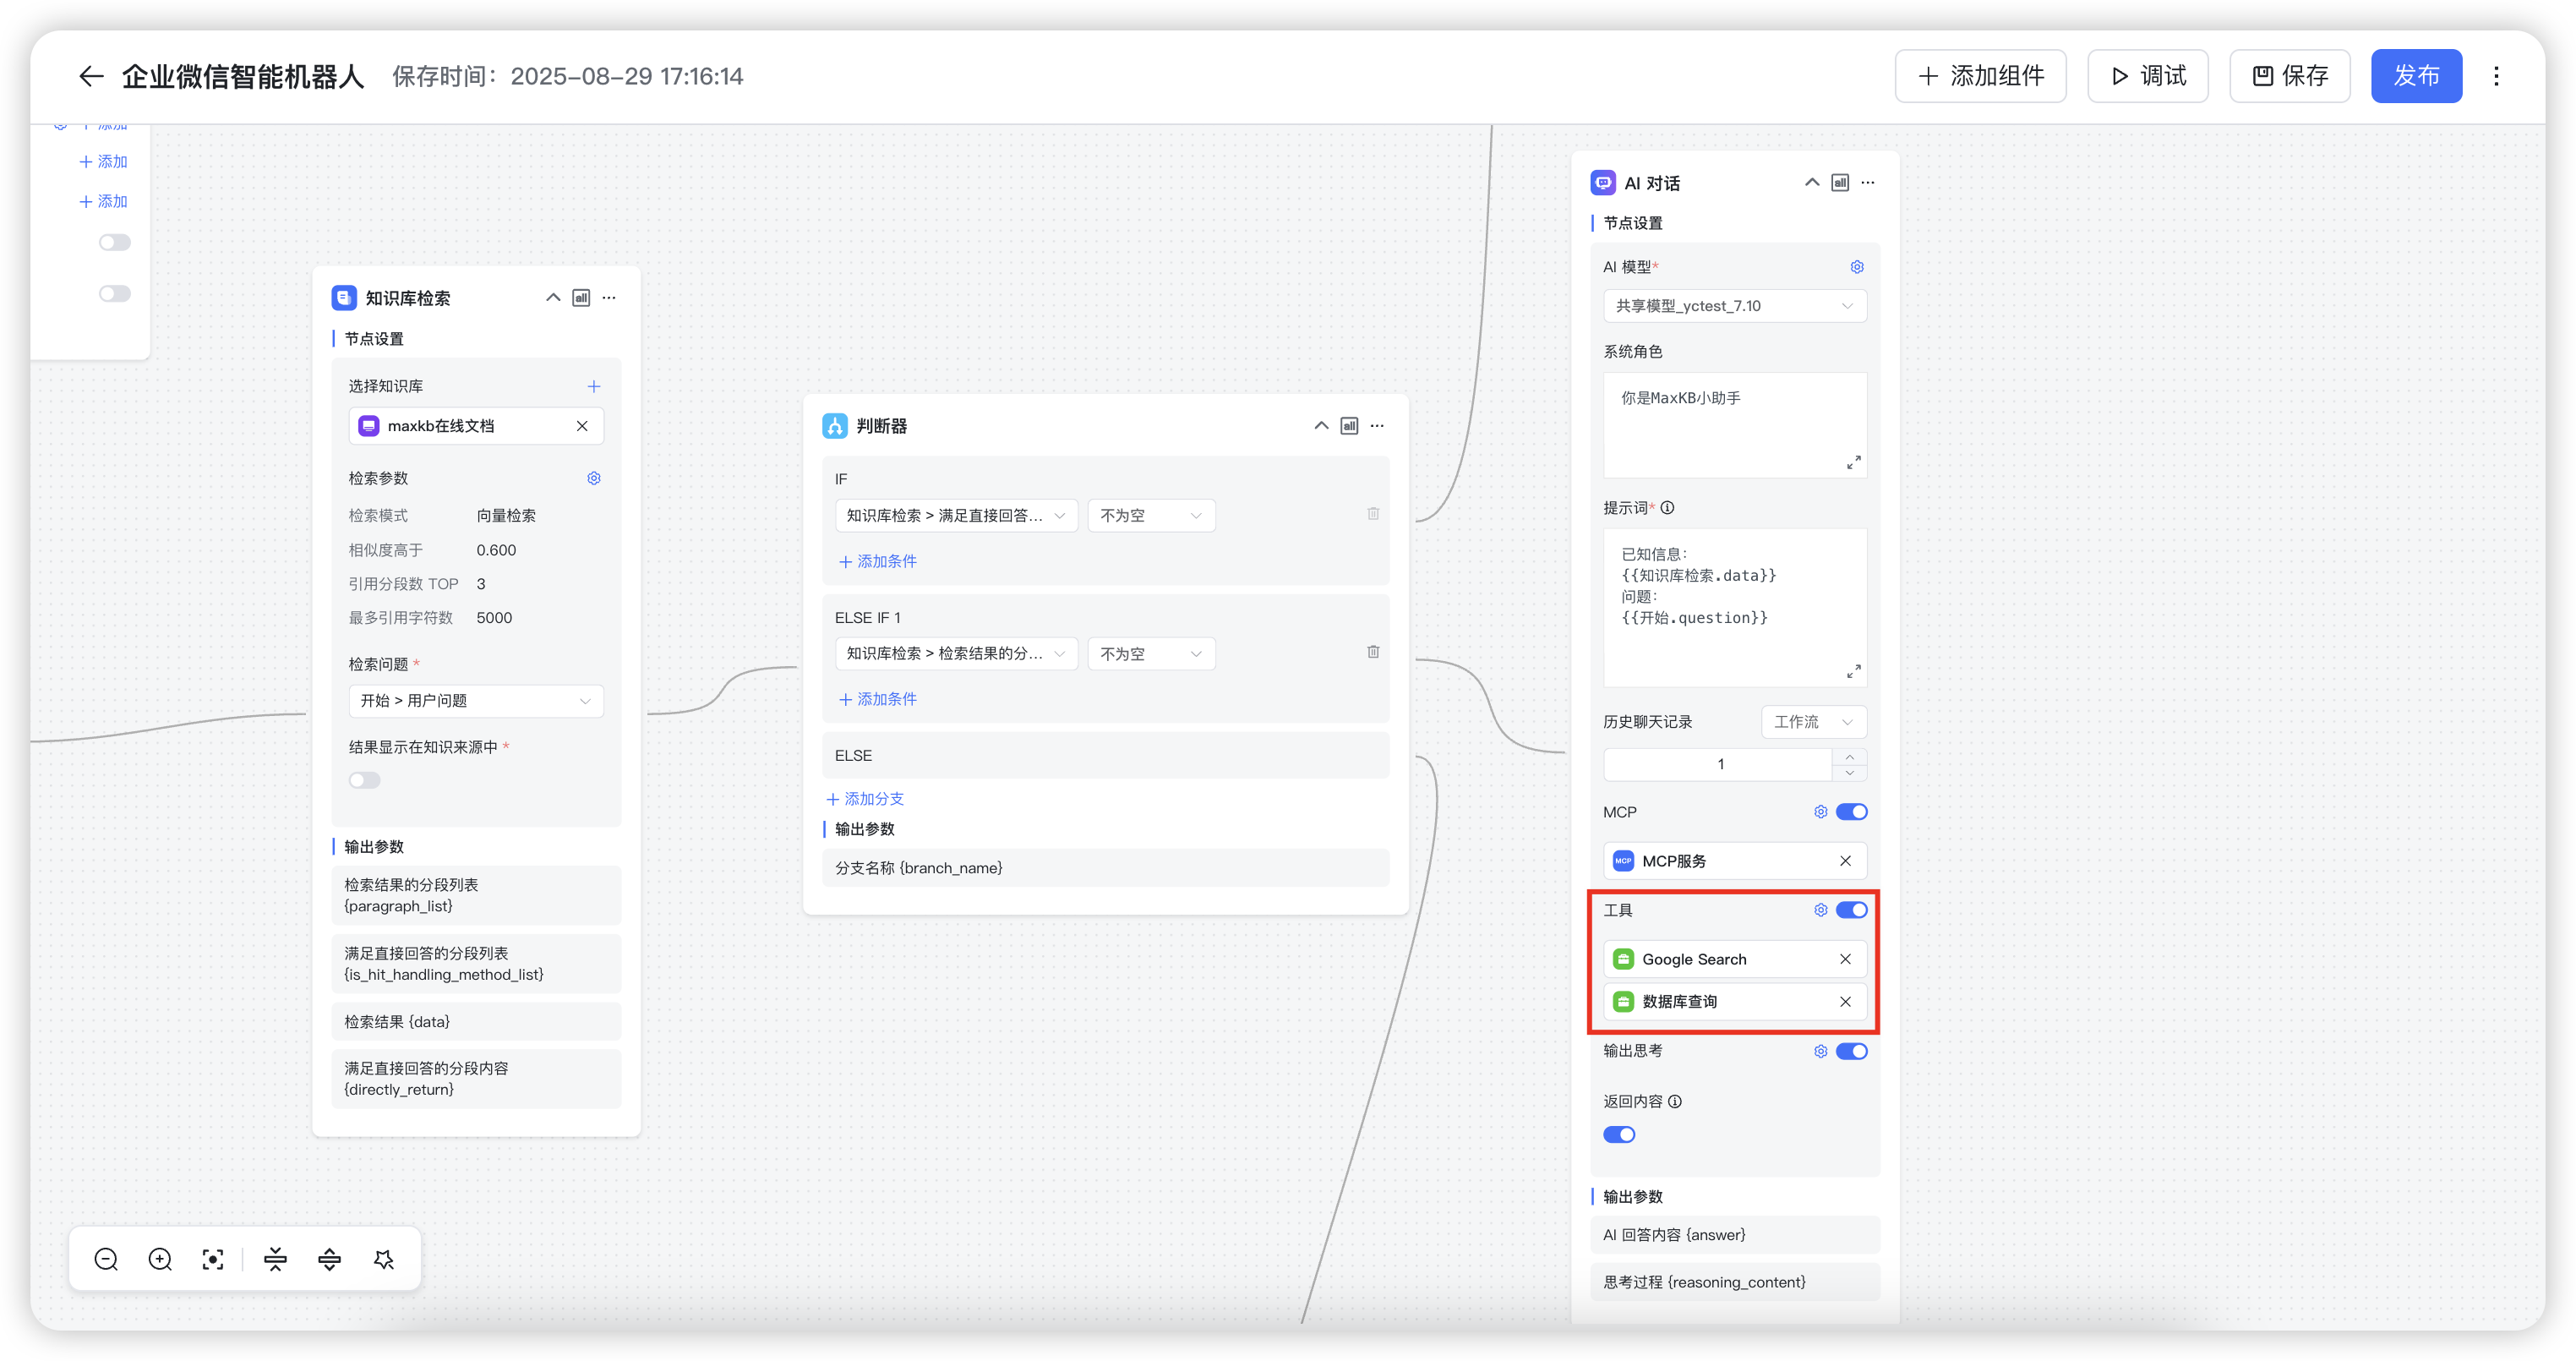Click 添加分支 link
Image resolution: width=2576 pixels, height=1361 pixels.
pyautogui.click(x=865, y=799)
